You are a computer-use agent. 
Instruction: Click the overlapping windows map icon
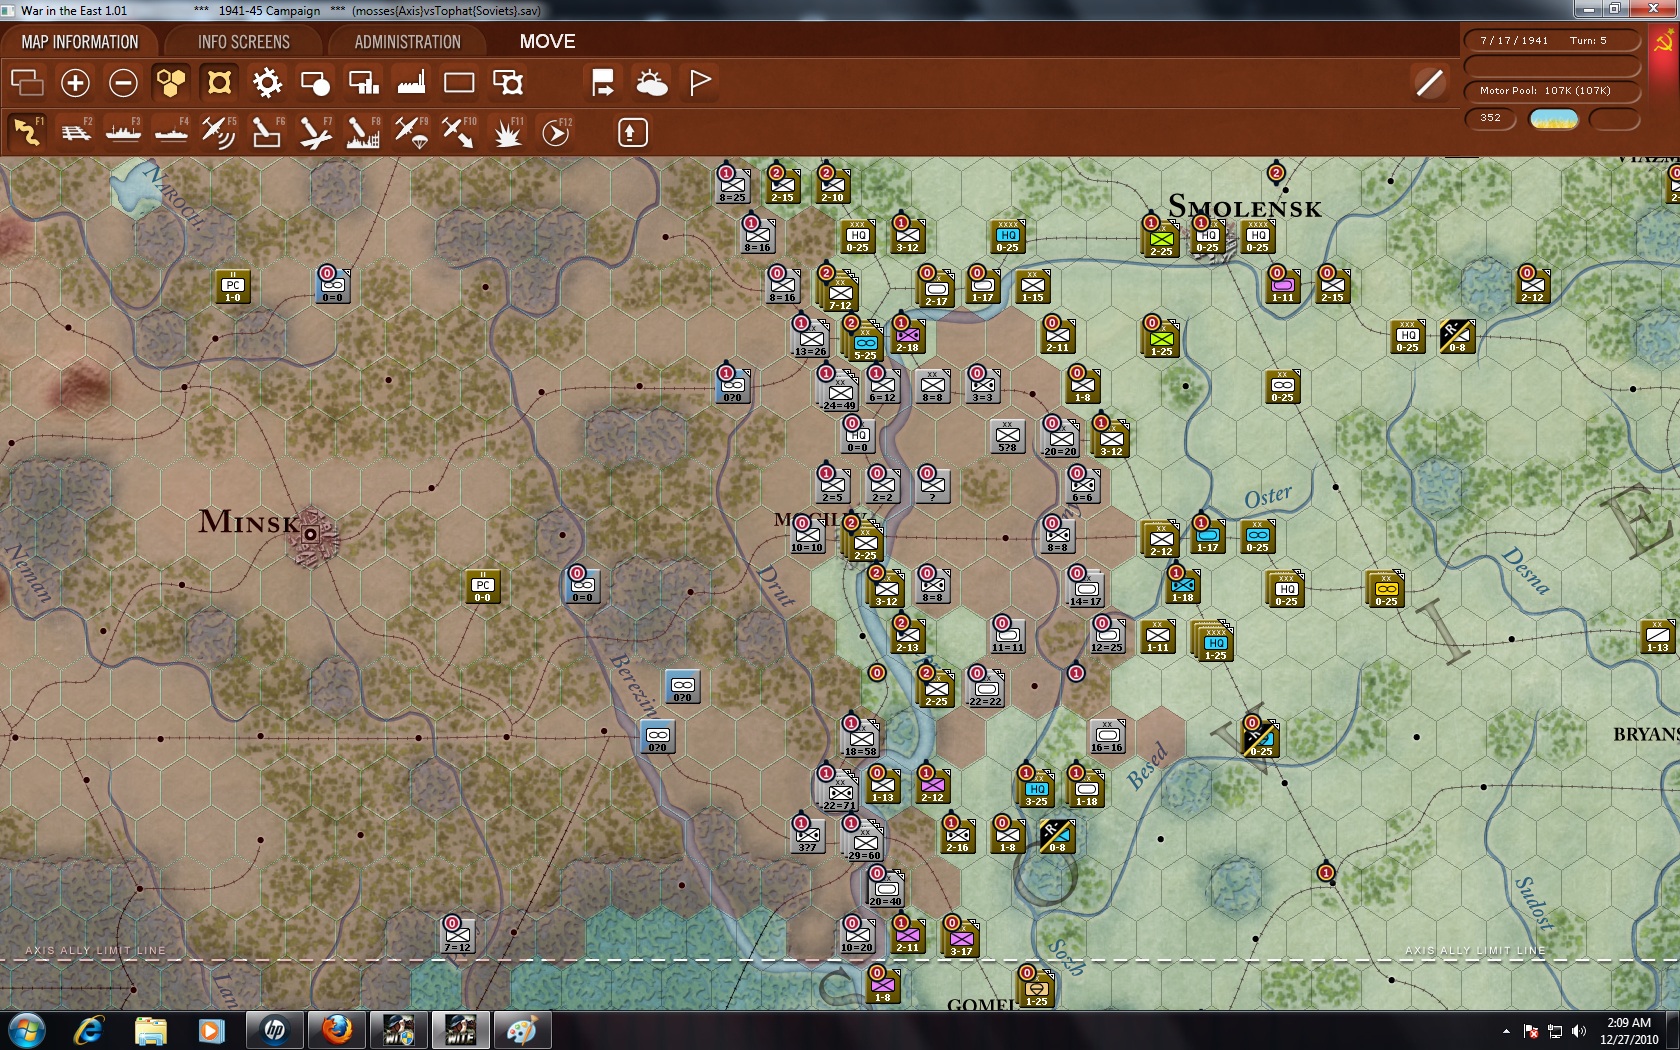(x=27, y=83)
